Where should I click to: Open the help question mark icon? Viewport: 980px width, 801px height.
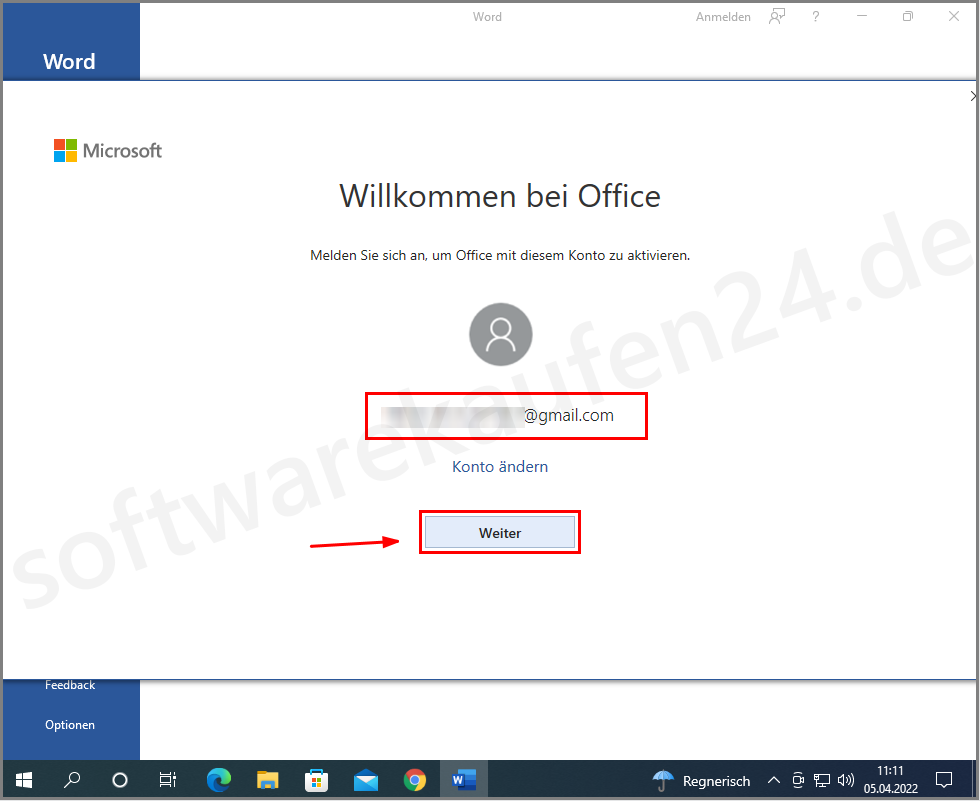point(816,17)
